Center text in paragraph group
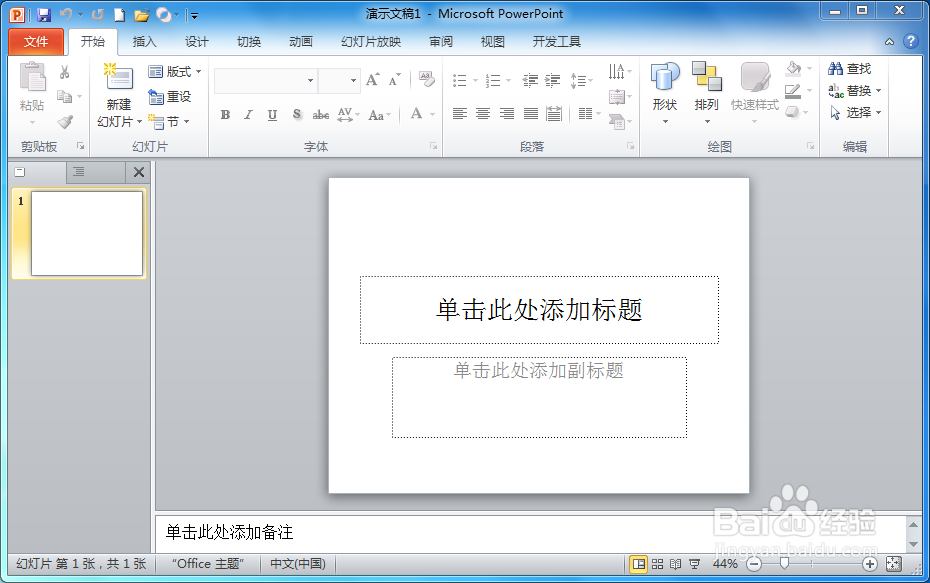This screenshot has height=583, width=930. [483, 113]
